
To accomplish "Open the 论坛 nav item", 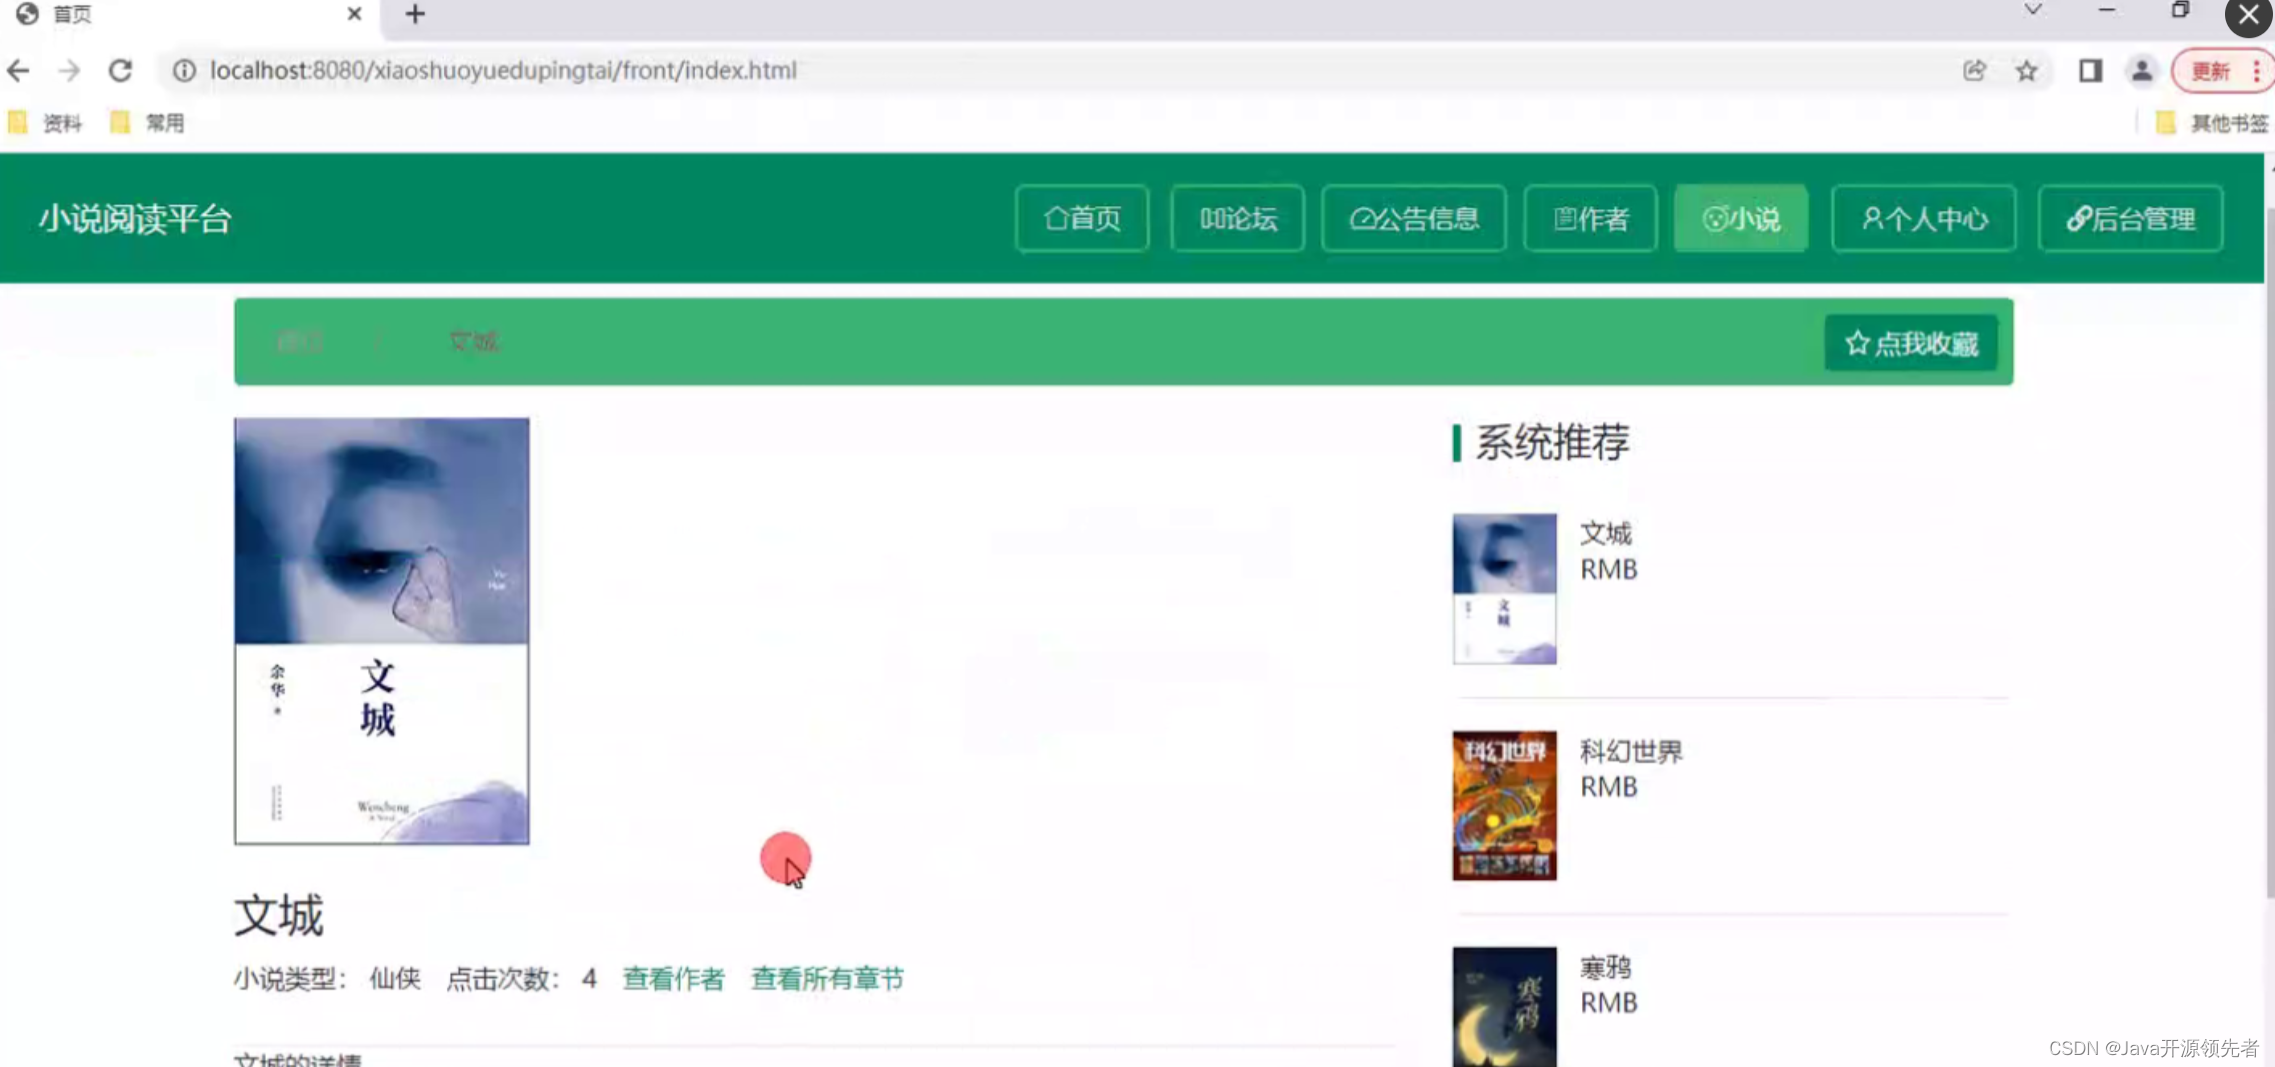I will [x=1238, y=219].
